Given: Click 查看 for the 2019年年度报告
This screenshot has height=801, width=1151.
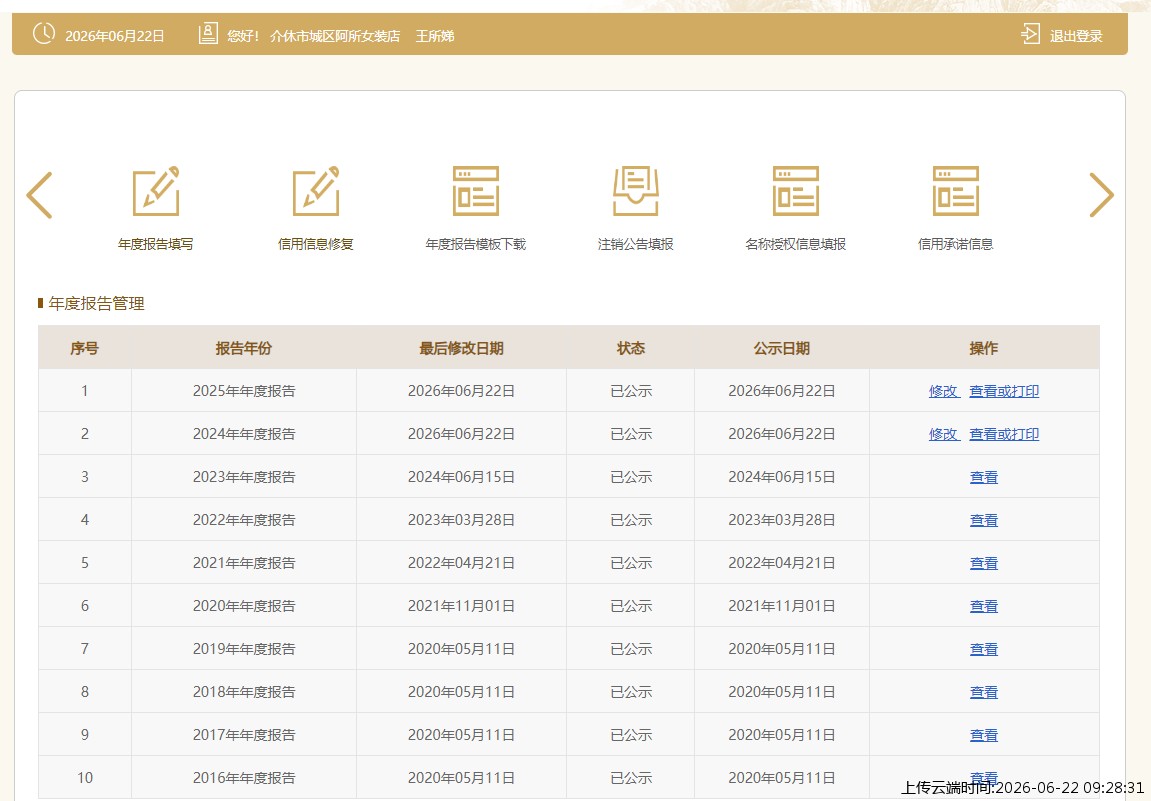Looking at the screenshot, I should [x=984, y=649].
